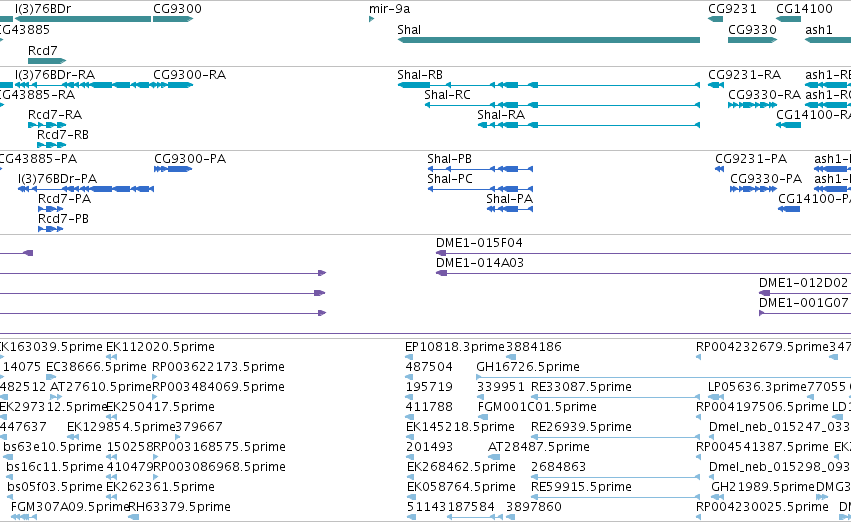
Task: Open EST label EP10818.3prime
Action: point(455,347)
